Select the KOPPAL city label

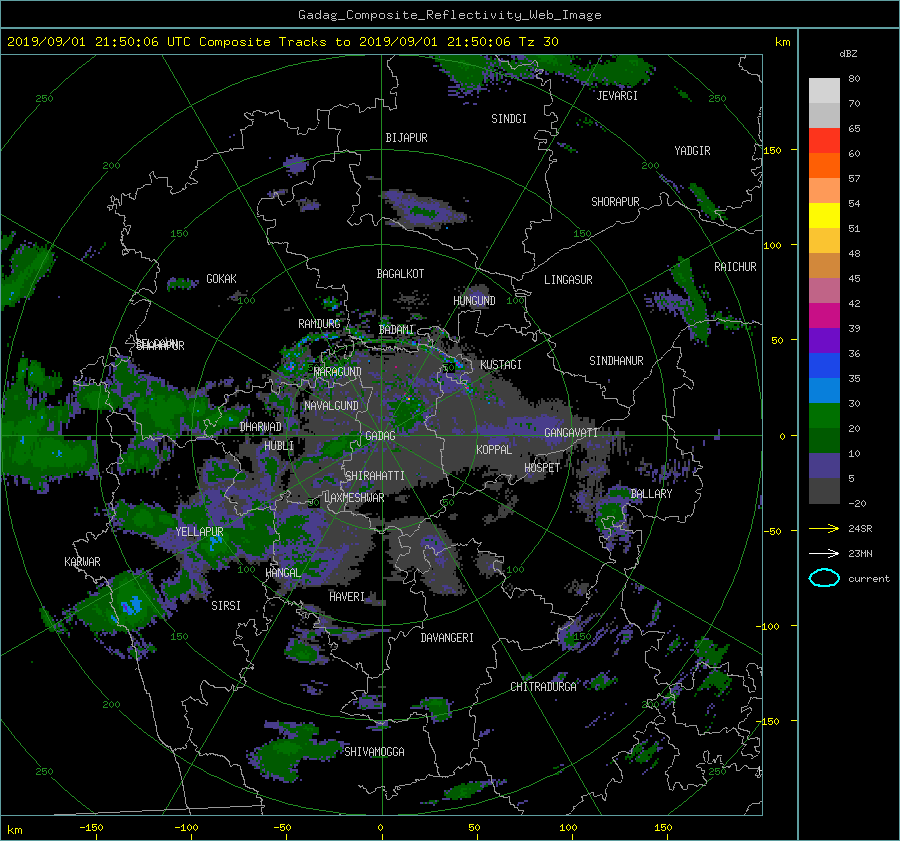point(494,449)
